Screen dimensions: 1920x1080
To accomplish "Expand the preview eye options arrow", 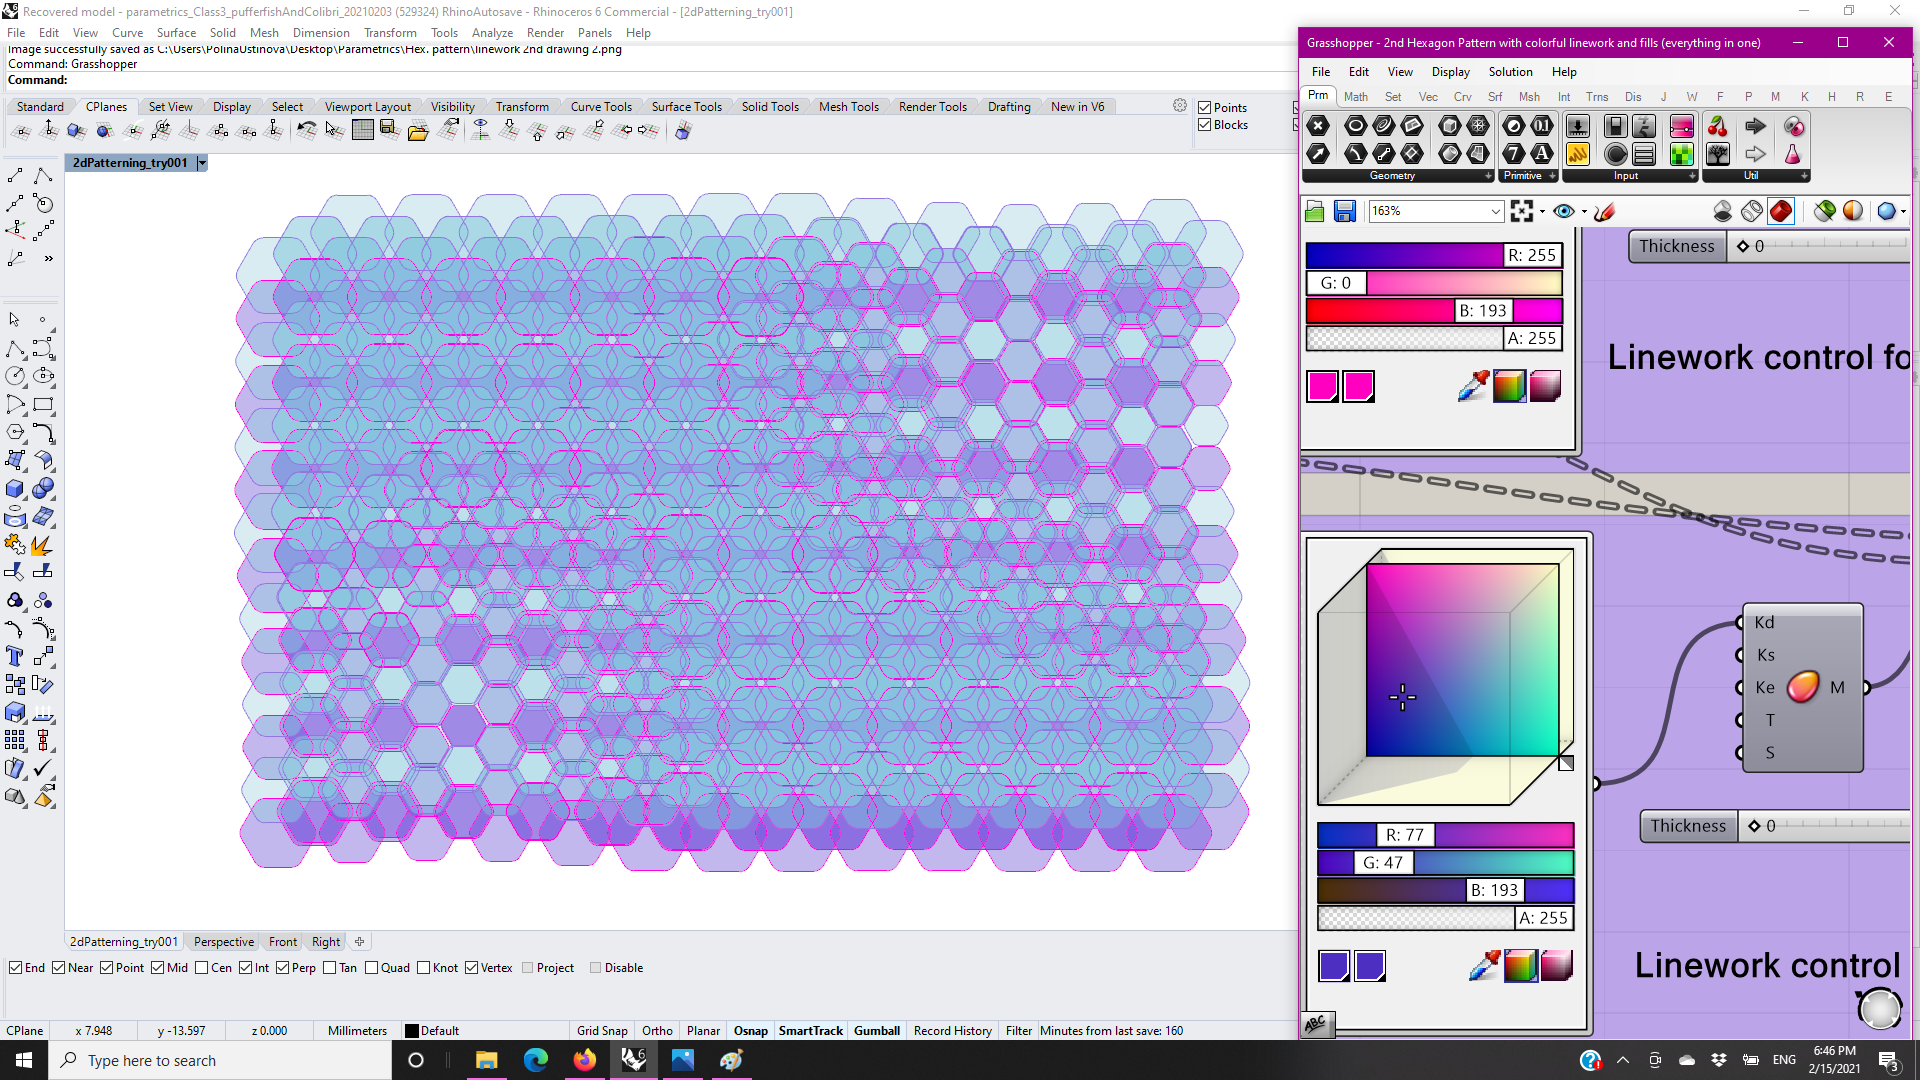I will pyautogui.click(x=1584, y=211).
